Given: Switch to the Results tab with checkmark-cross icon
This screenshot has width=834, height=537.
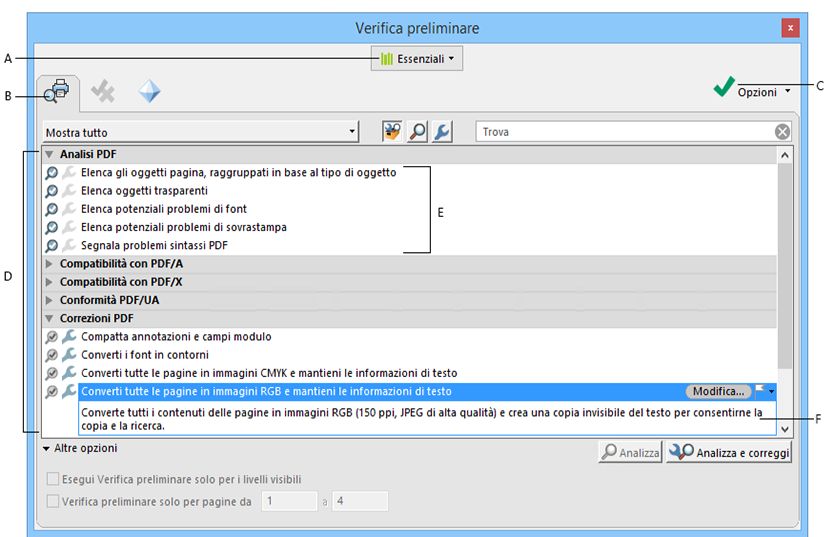Looking at the screenshot, I should pyautogui.click(x=103, y=91).
